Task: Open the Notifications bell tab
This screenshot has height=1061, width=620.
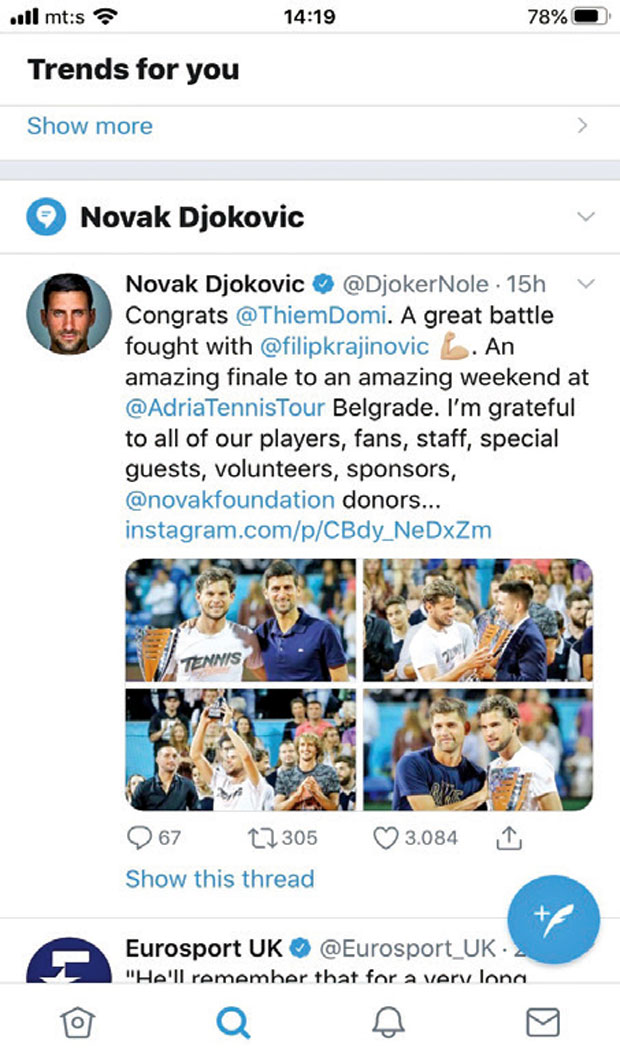Action: [388, 1021]
